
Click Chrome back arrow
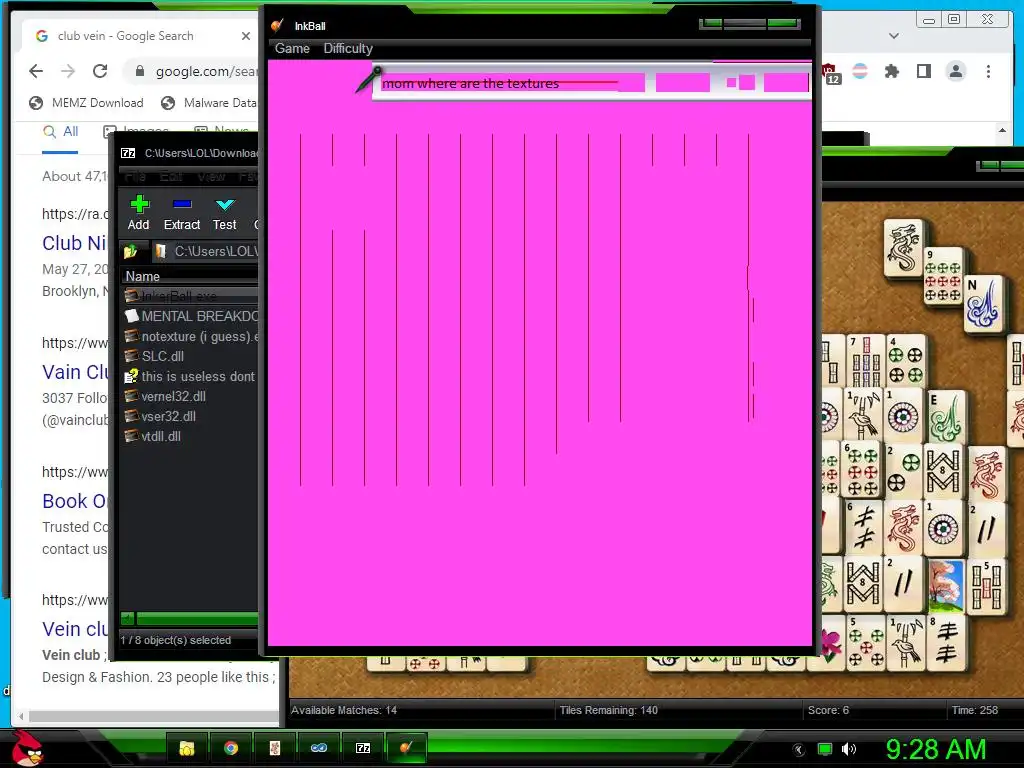(36, 71)
